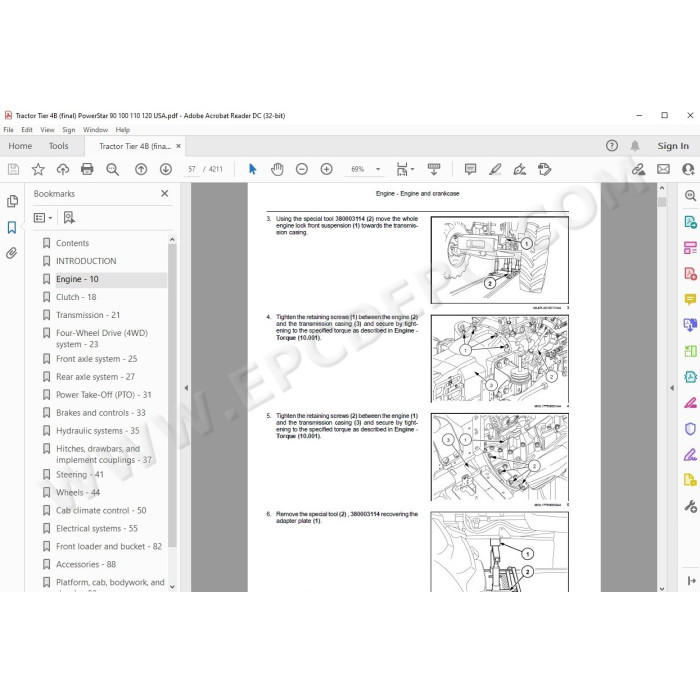Image resolution: width=700 pixels, height=700 pixels.
Task: Click the stamp tool icon in the toolbar
Action: (x=544, y=169)
